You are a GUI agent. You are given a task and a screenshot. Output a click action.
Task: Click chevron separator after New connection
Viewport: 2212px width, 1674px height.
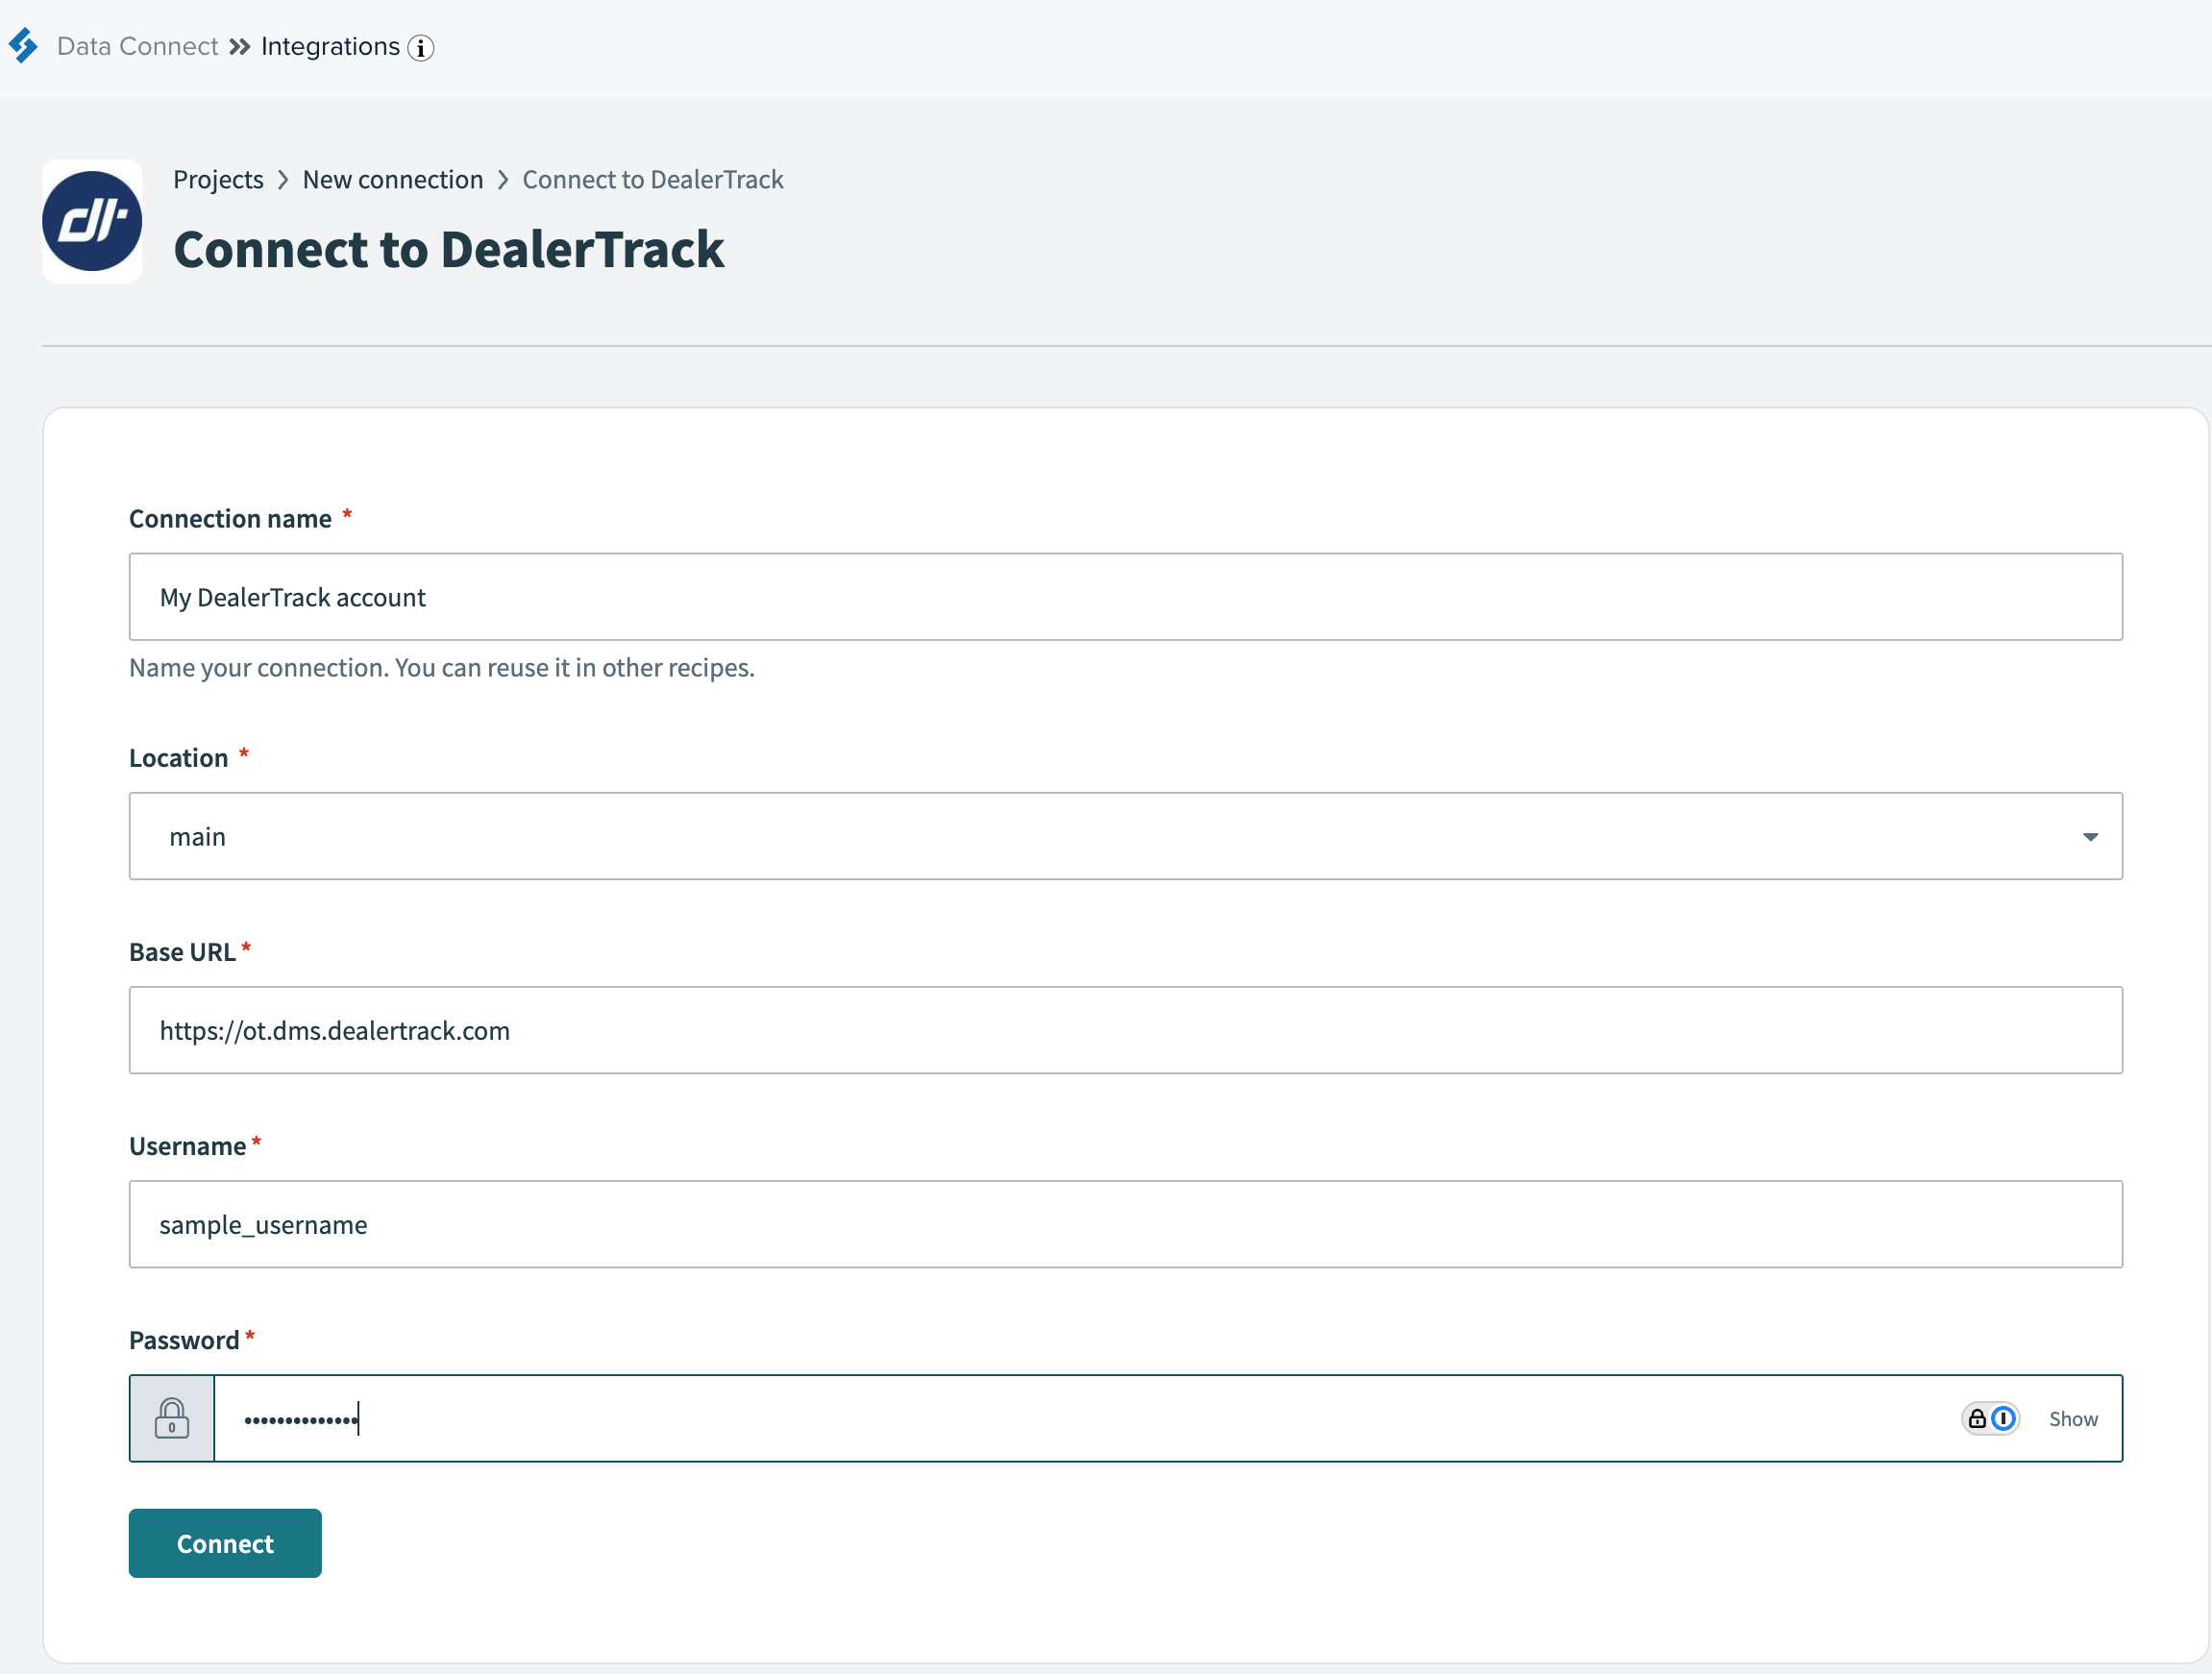click(x=503, y=180)
